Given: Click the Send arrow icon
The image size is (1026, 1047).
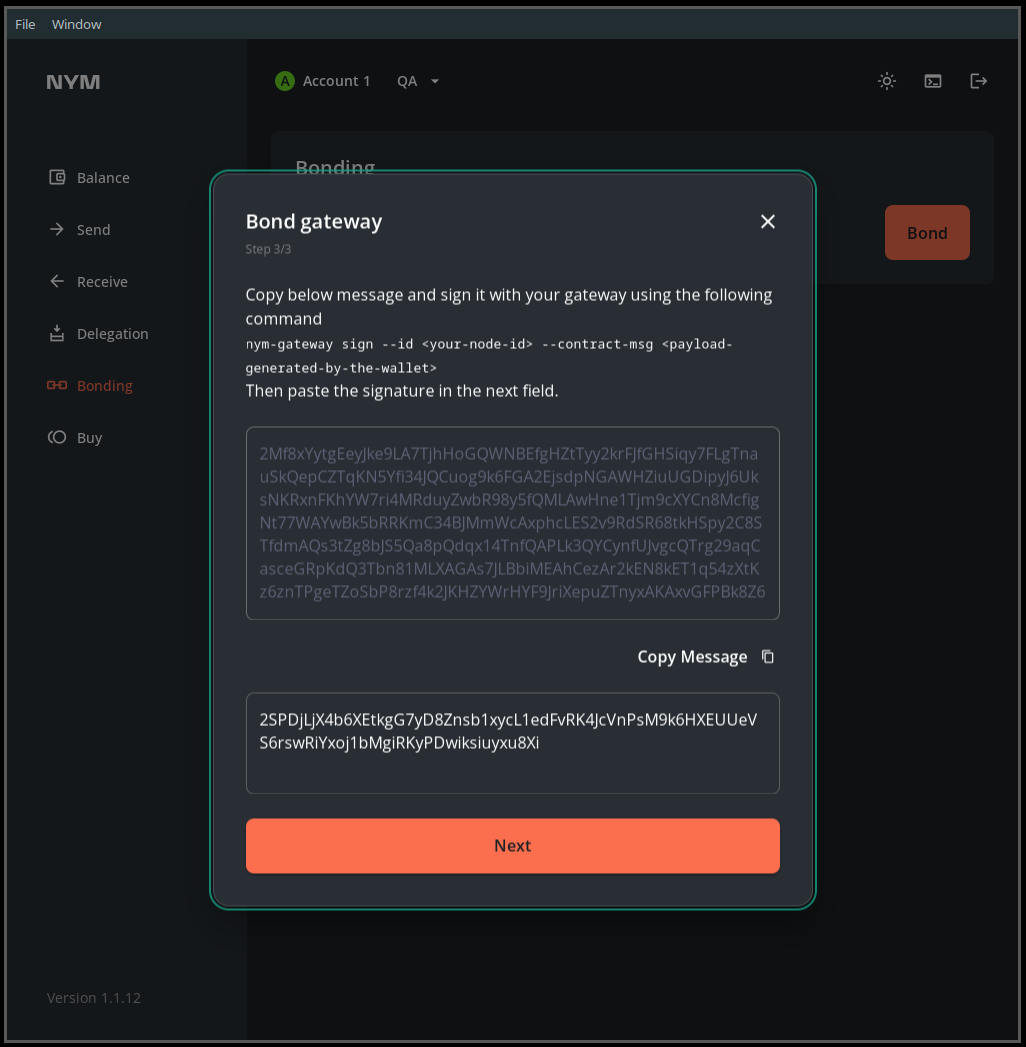Looking at the screenshot, I should point(57,230).
